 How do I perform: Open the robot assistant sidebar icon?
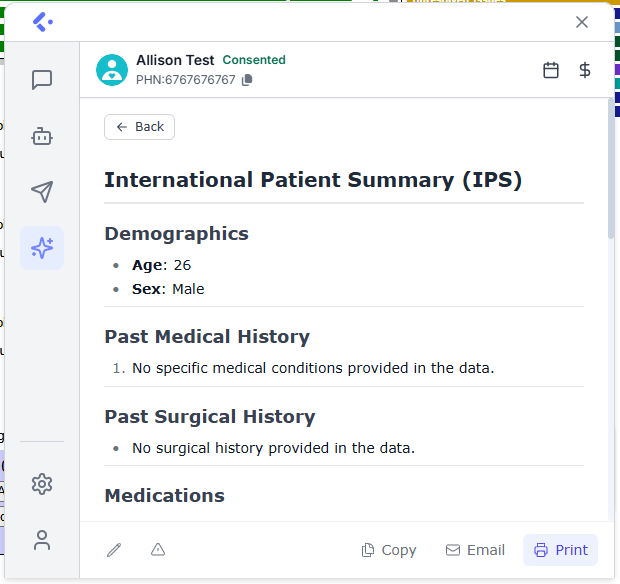[42, 136]
